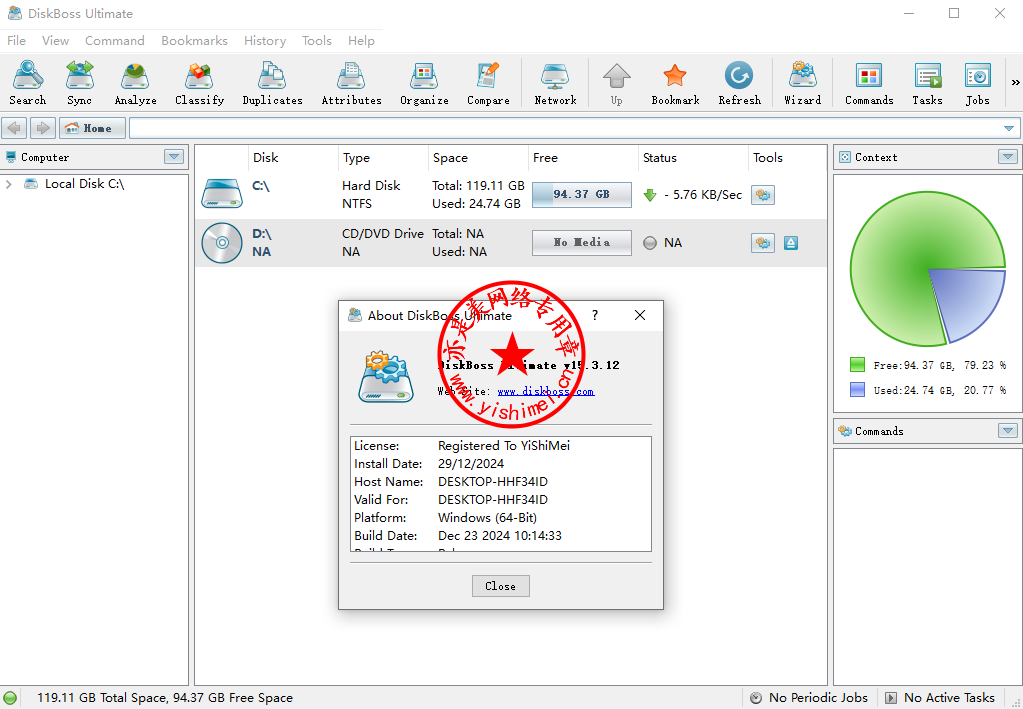
Task: Click the D:\ CD/DVD drive icon
Action: click(222, 243)
